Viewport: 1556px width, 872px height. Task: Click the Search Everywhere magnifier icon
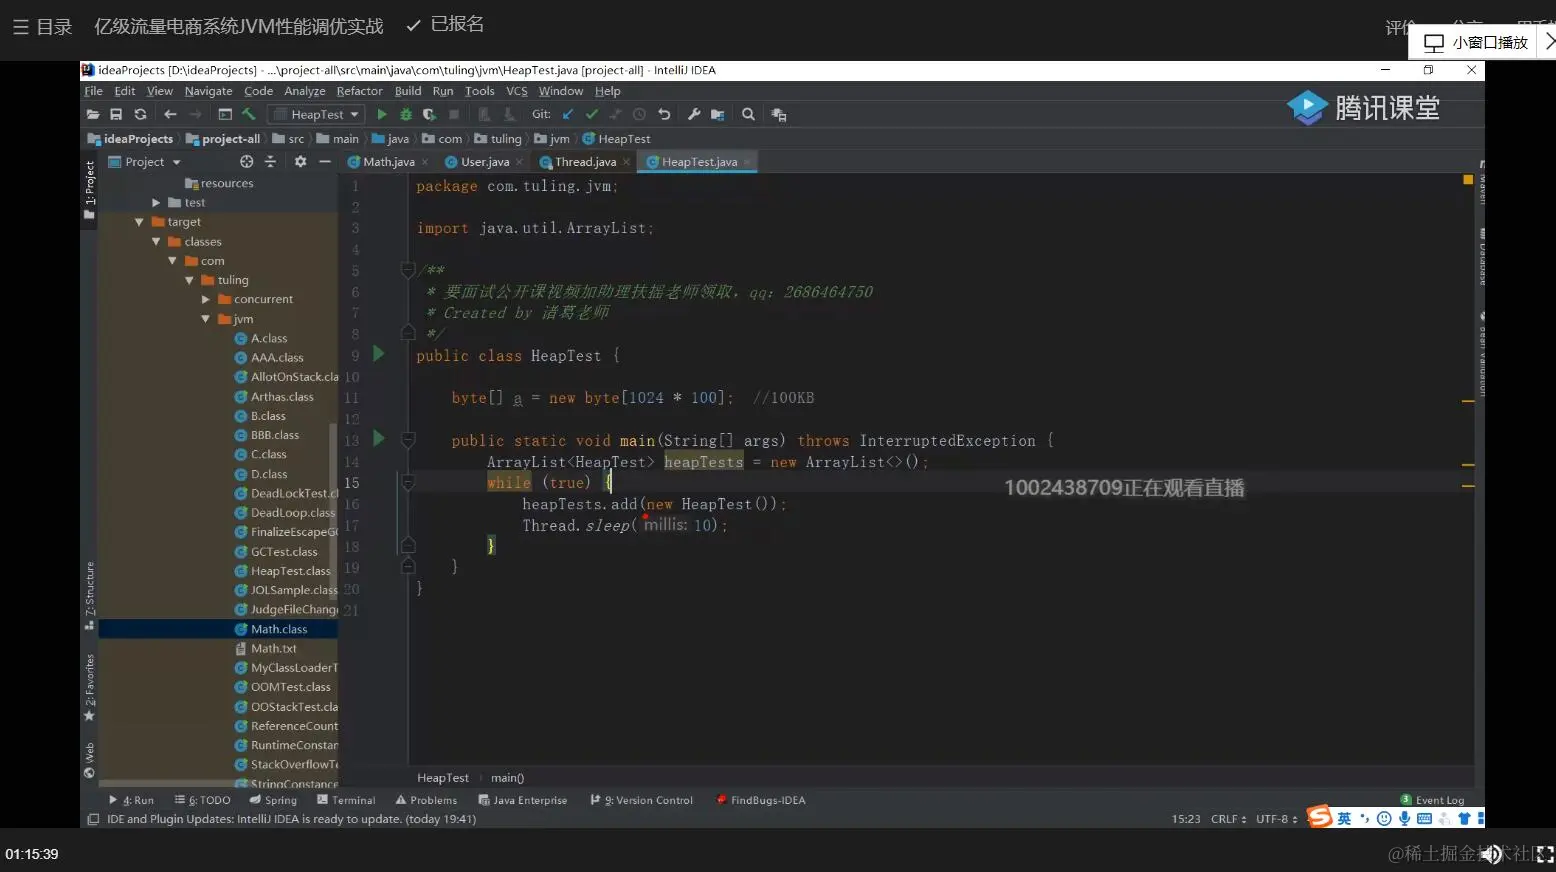748,115
